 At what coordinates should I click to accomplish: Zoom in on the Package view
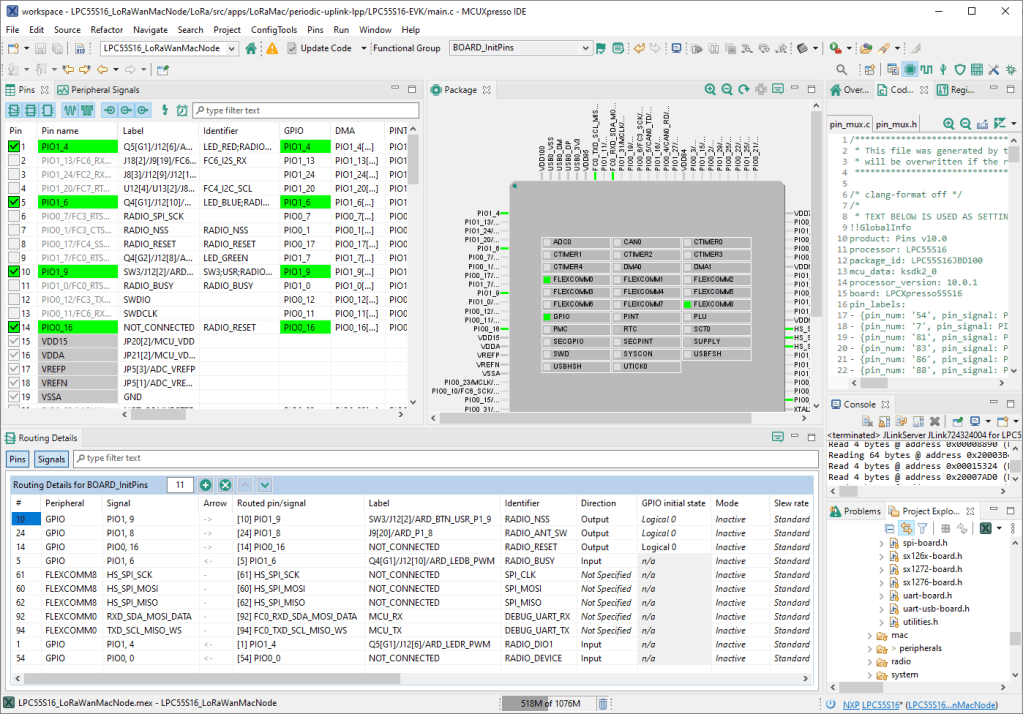710,90
